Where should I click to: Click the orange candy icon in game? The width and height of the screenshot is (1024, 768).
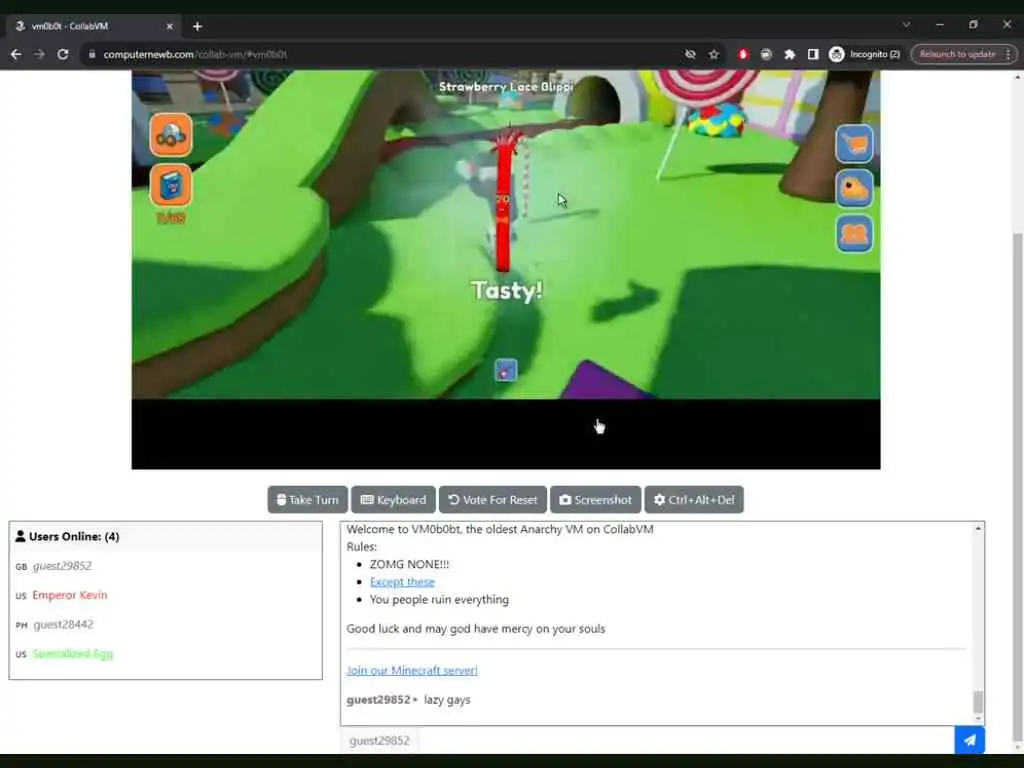[x=854, y=189]
